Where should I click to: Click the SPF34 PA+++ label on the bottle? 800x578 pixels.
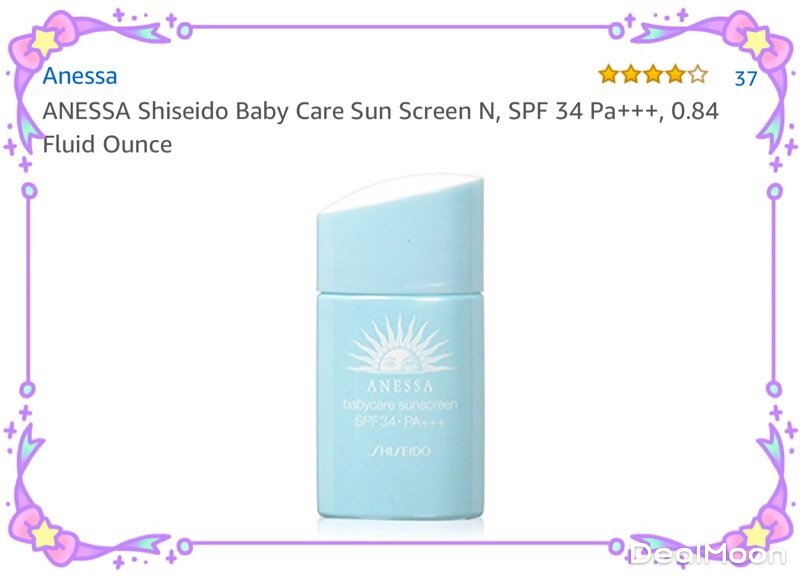tap(399, 422)
